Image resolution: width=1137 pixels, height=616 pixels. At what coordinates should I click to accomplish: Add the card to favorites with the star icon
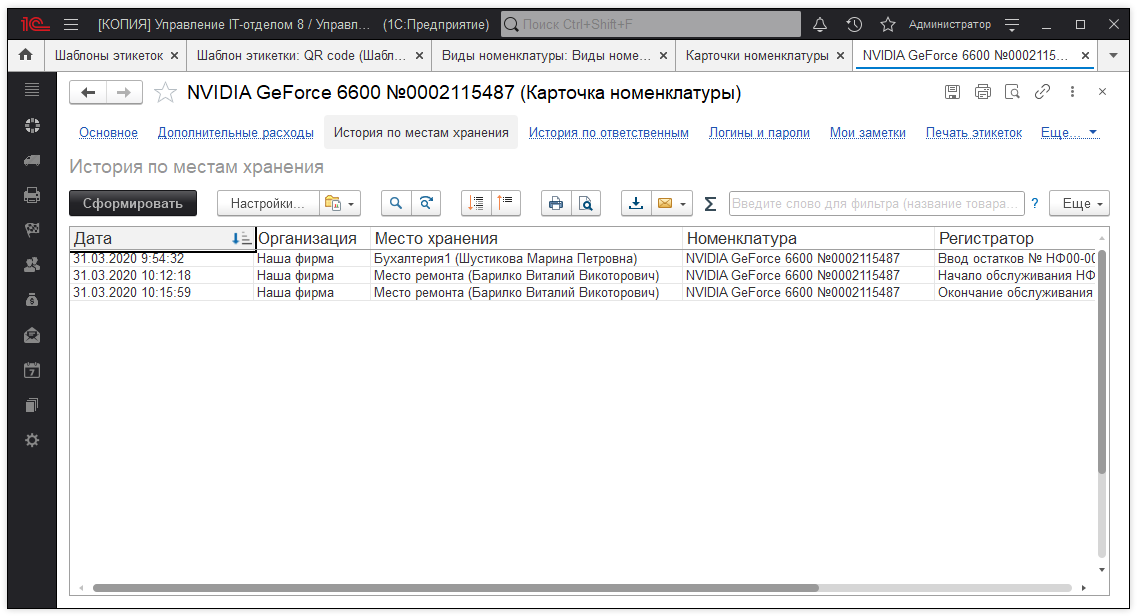pos(165,93)
